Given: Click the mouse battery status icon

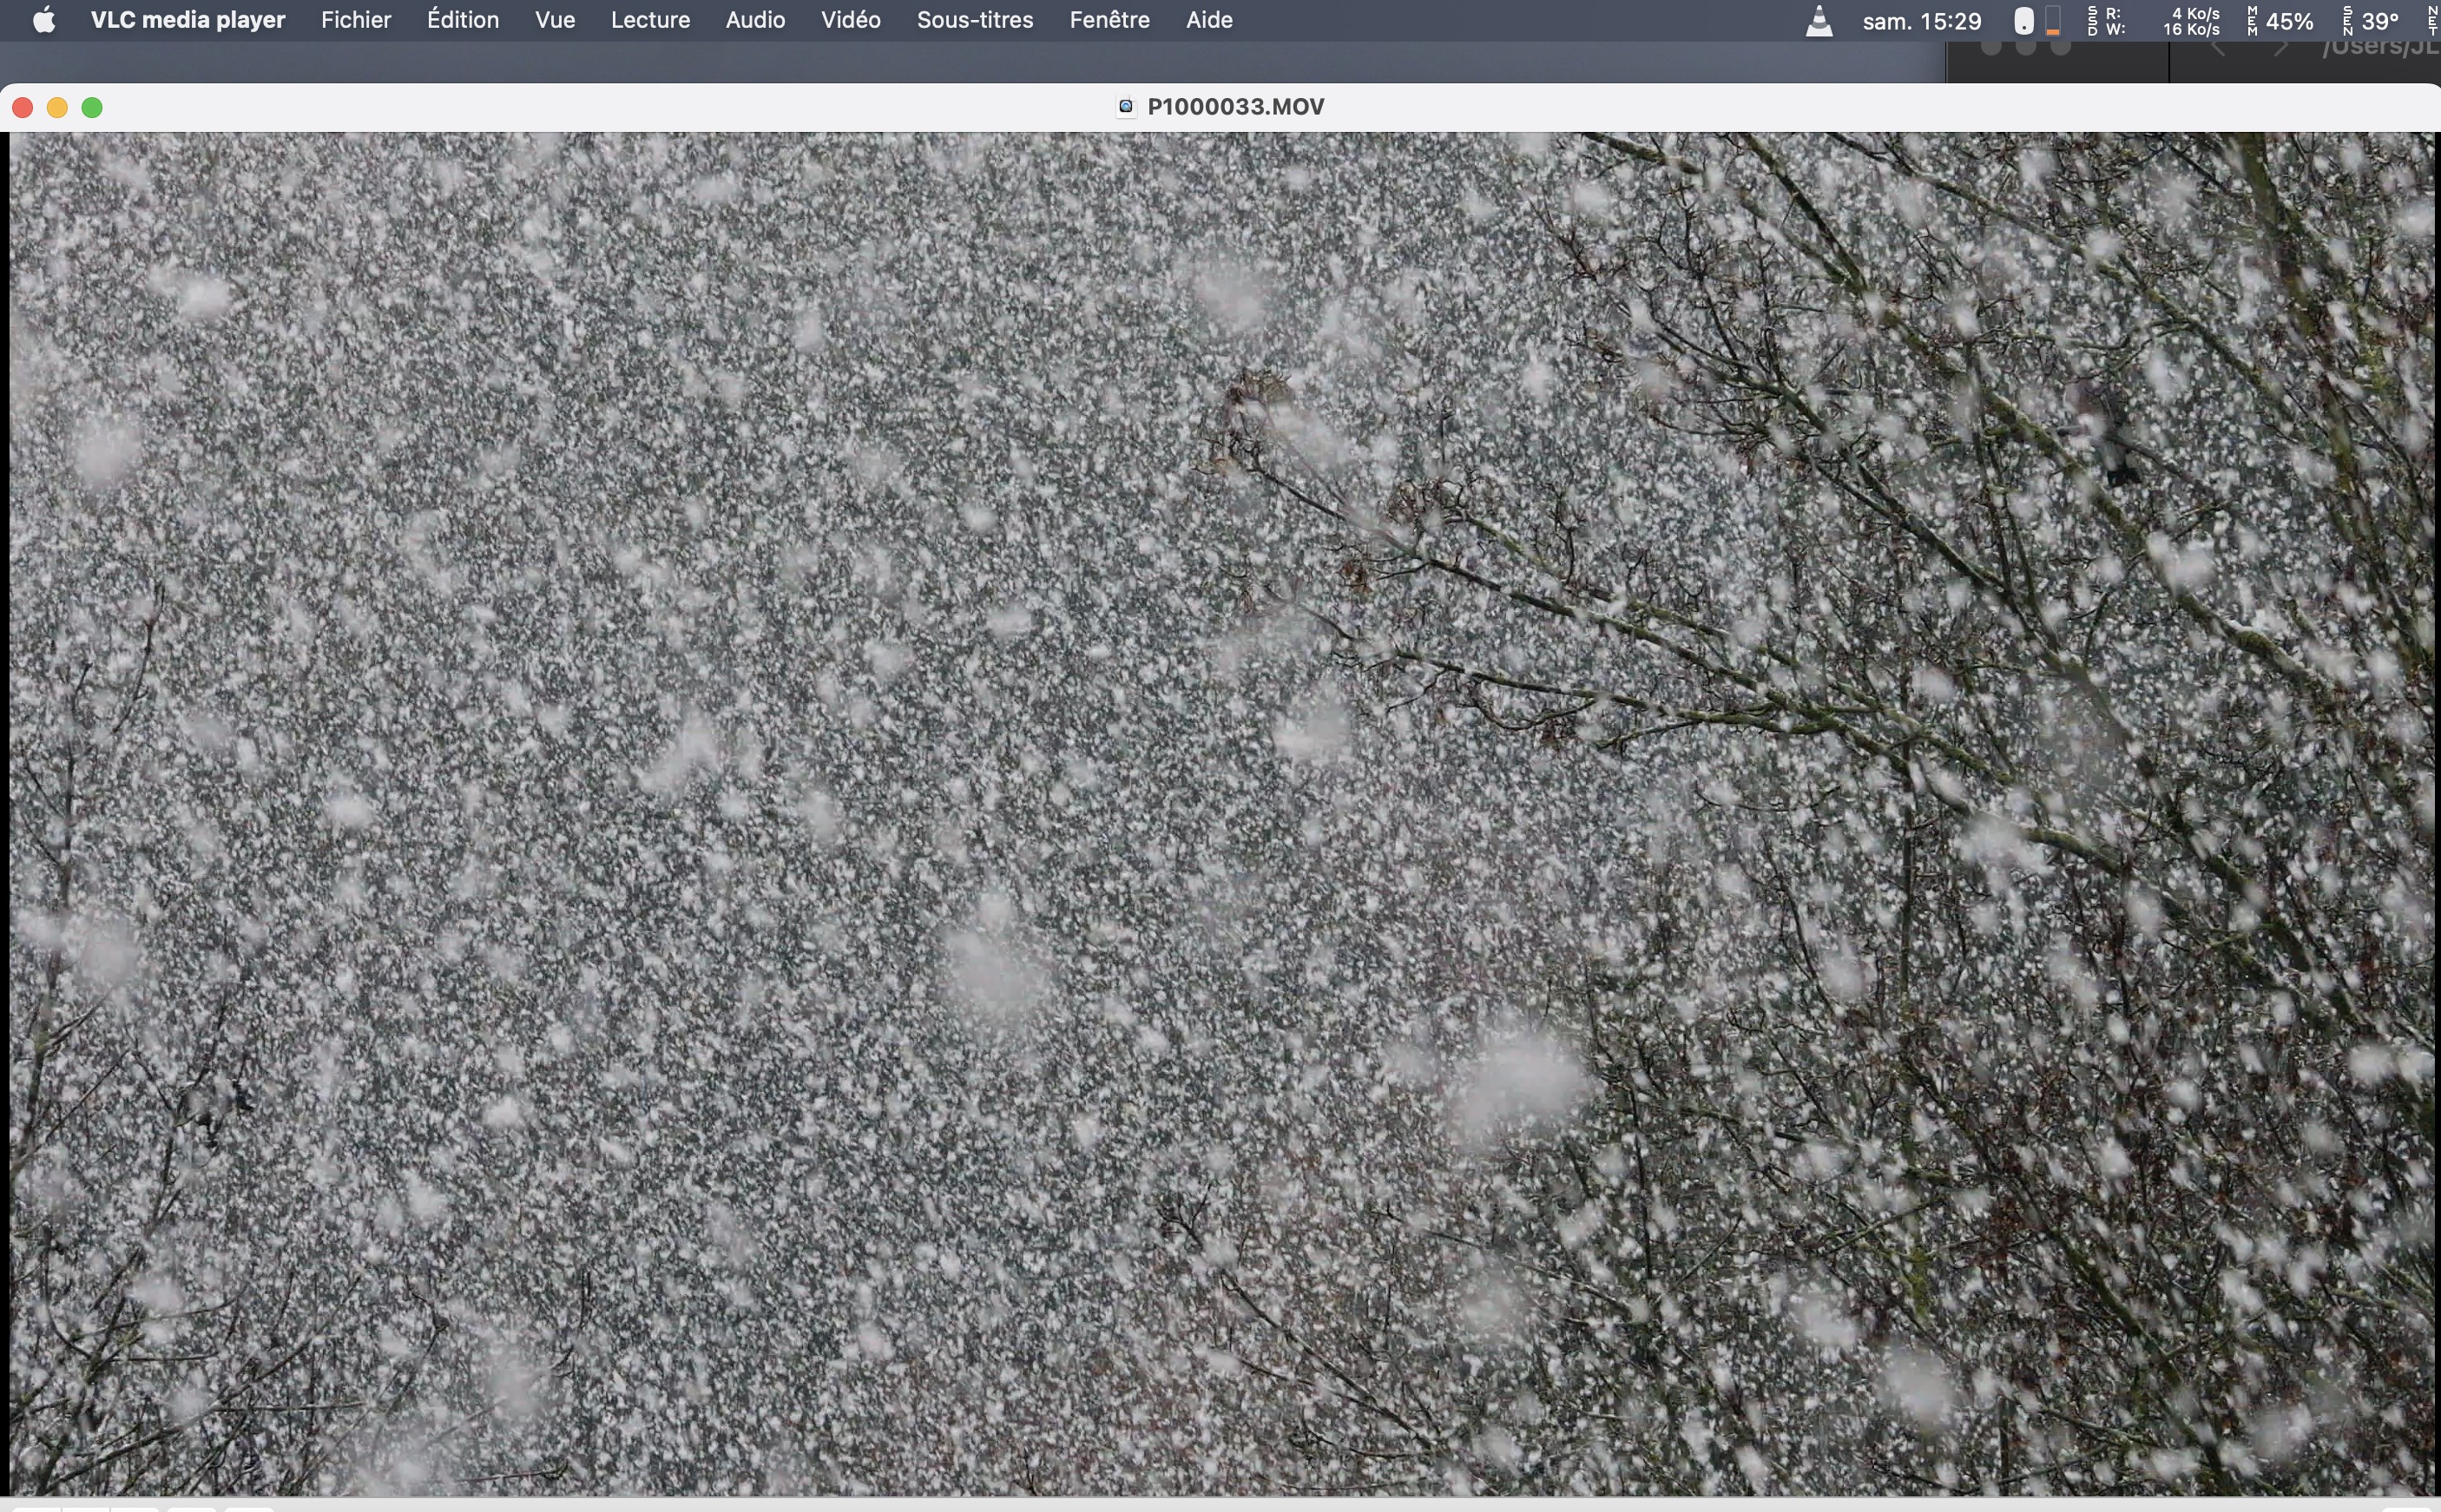Looking at the screenshot, I should click(2023, 21).
